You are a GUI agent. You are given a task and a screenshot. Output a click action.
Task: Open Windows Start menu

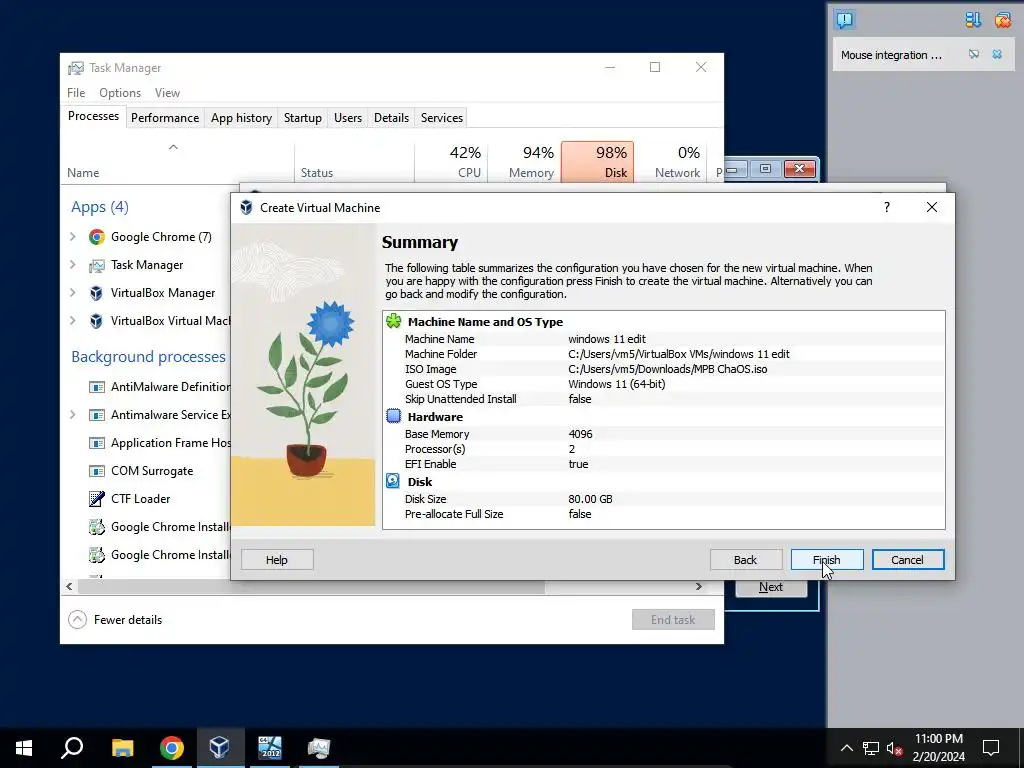(x=24, y=748)
